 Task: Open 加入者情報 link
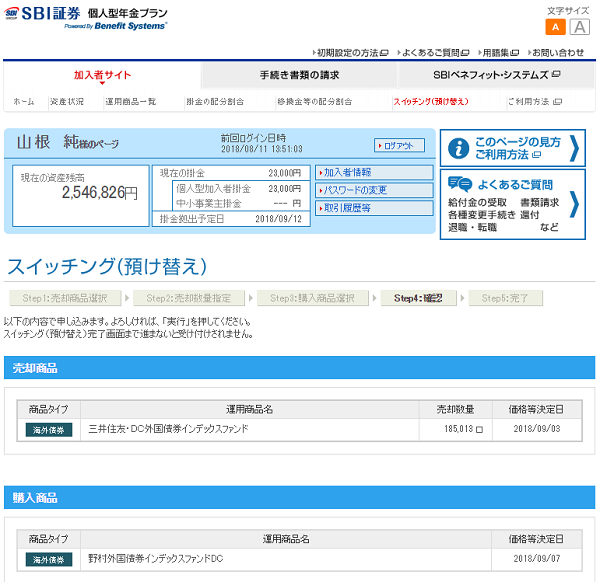coord(374,173)
